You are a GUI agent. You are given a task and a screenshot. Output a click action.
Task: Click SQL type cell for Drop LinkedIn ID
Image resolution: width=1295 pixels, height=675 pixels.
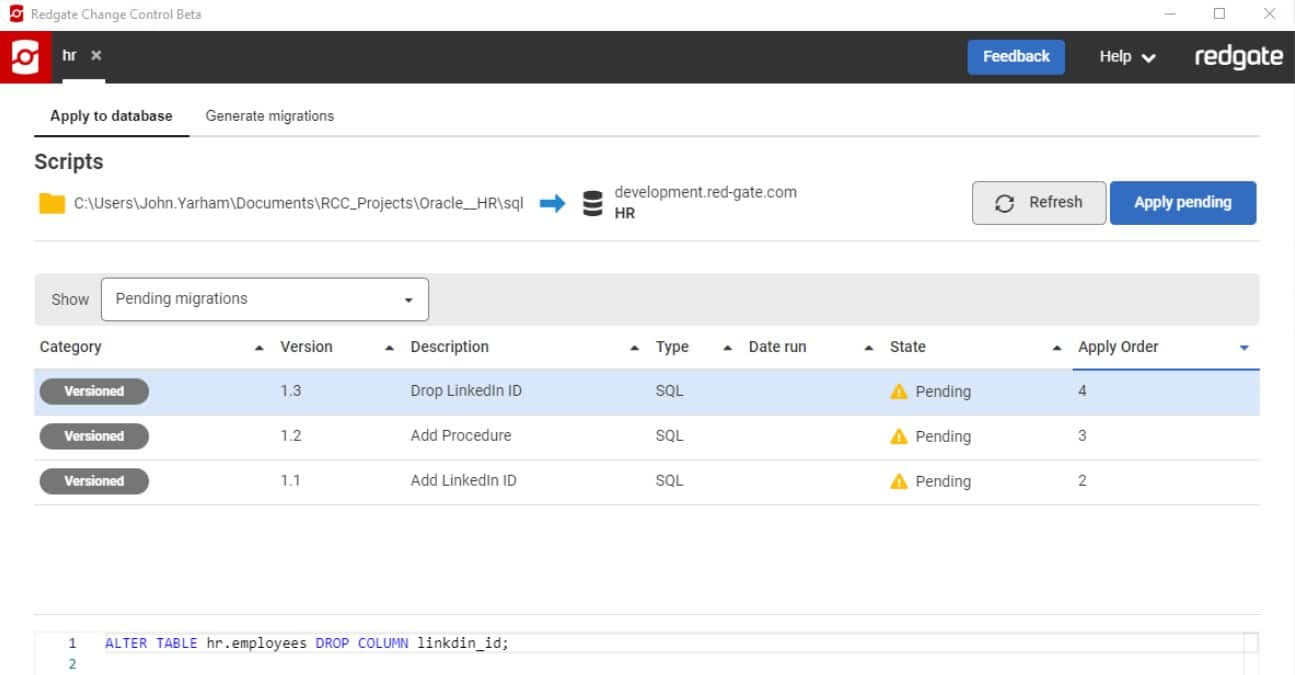tap(670, 391)
